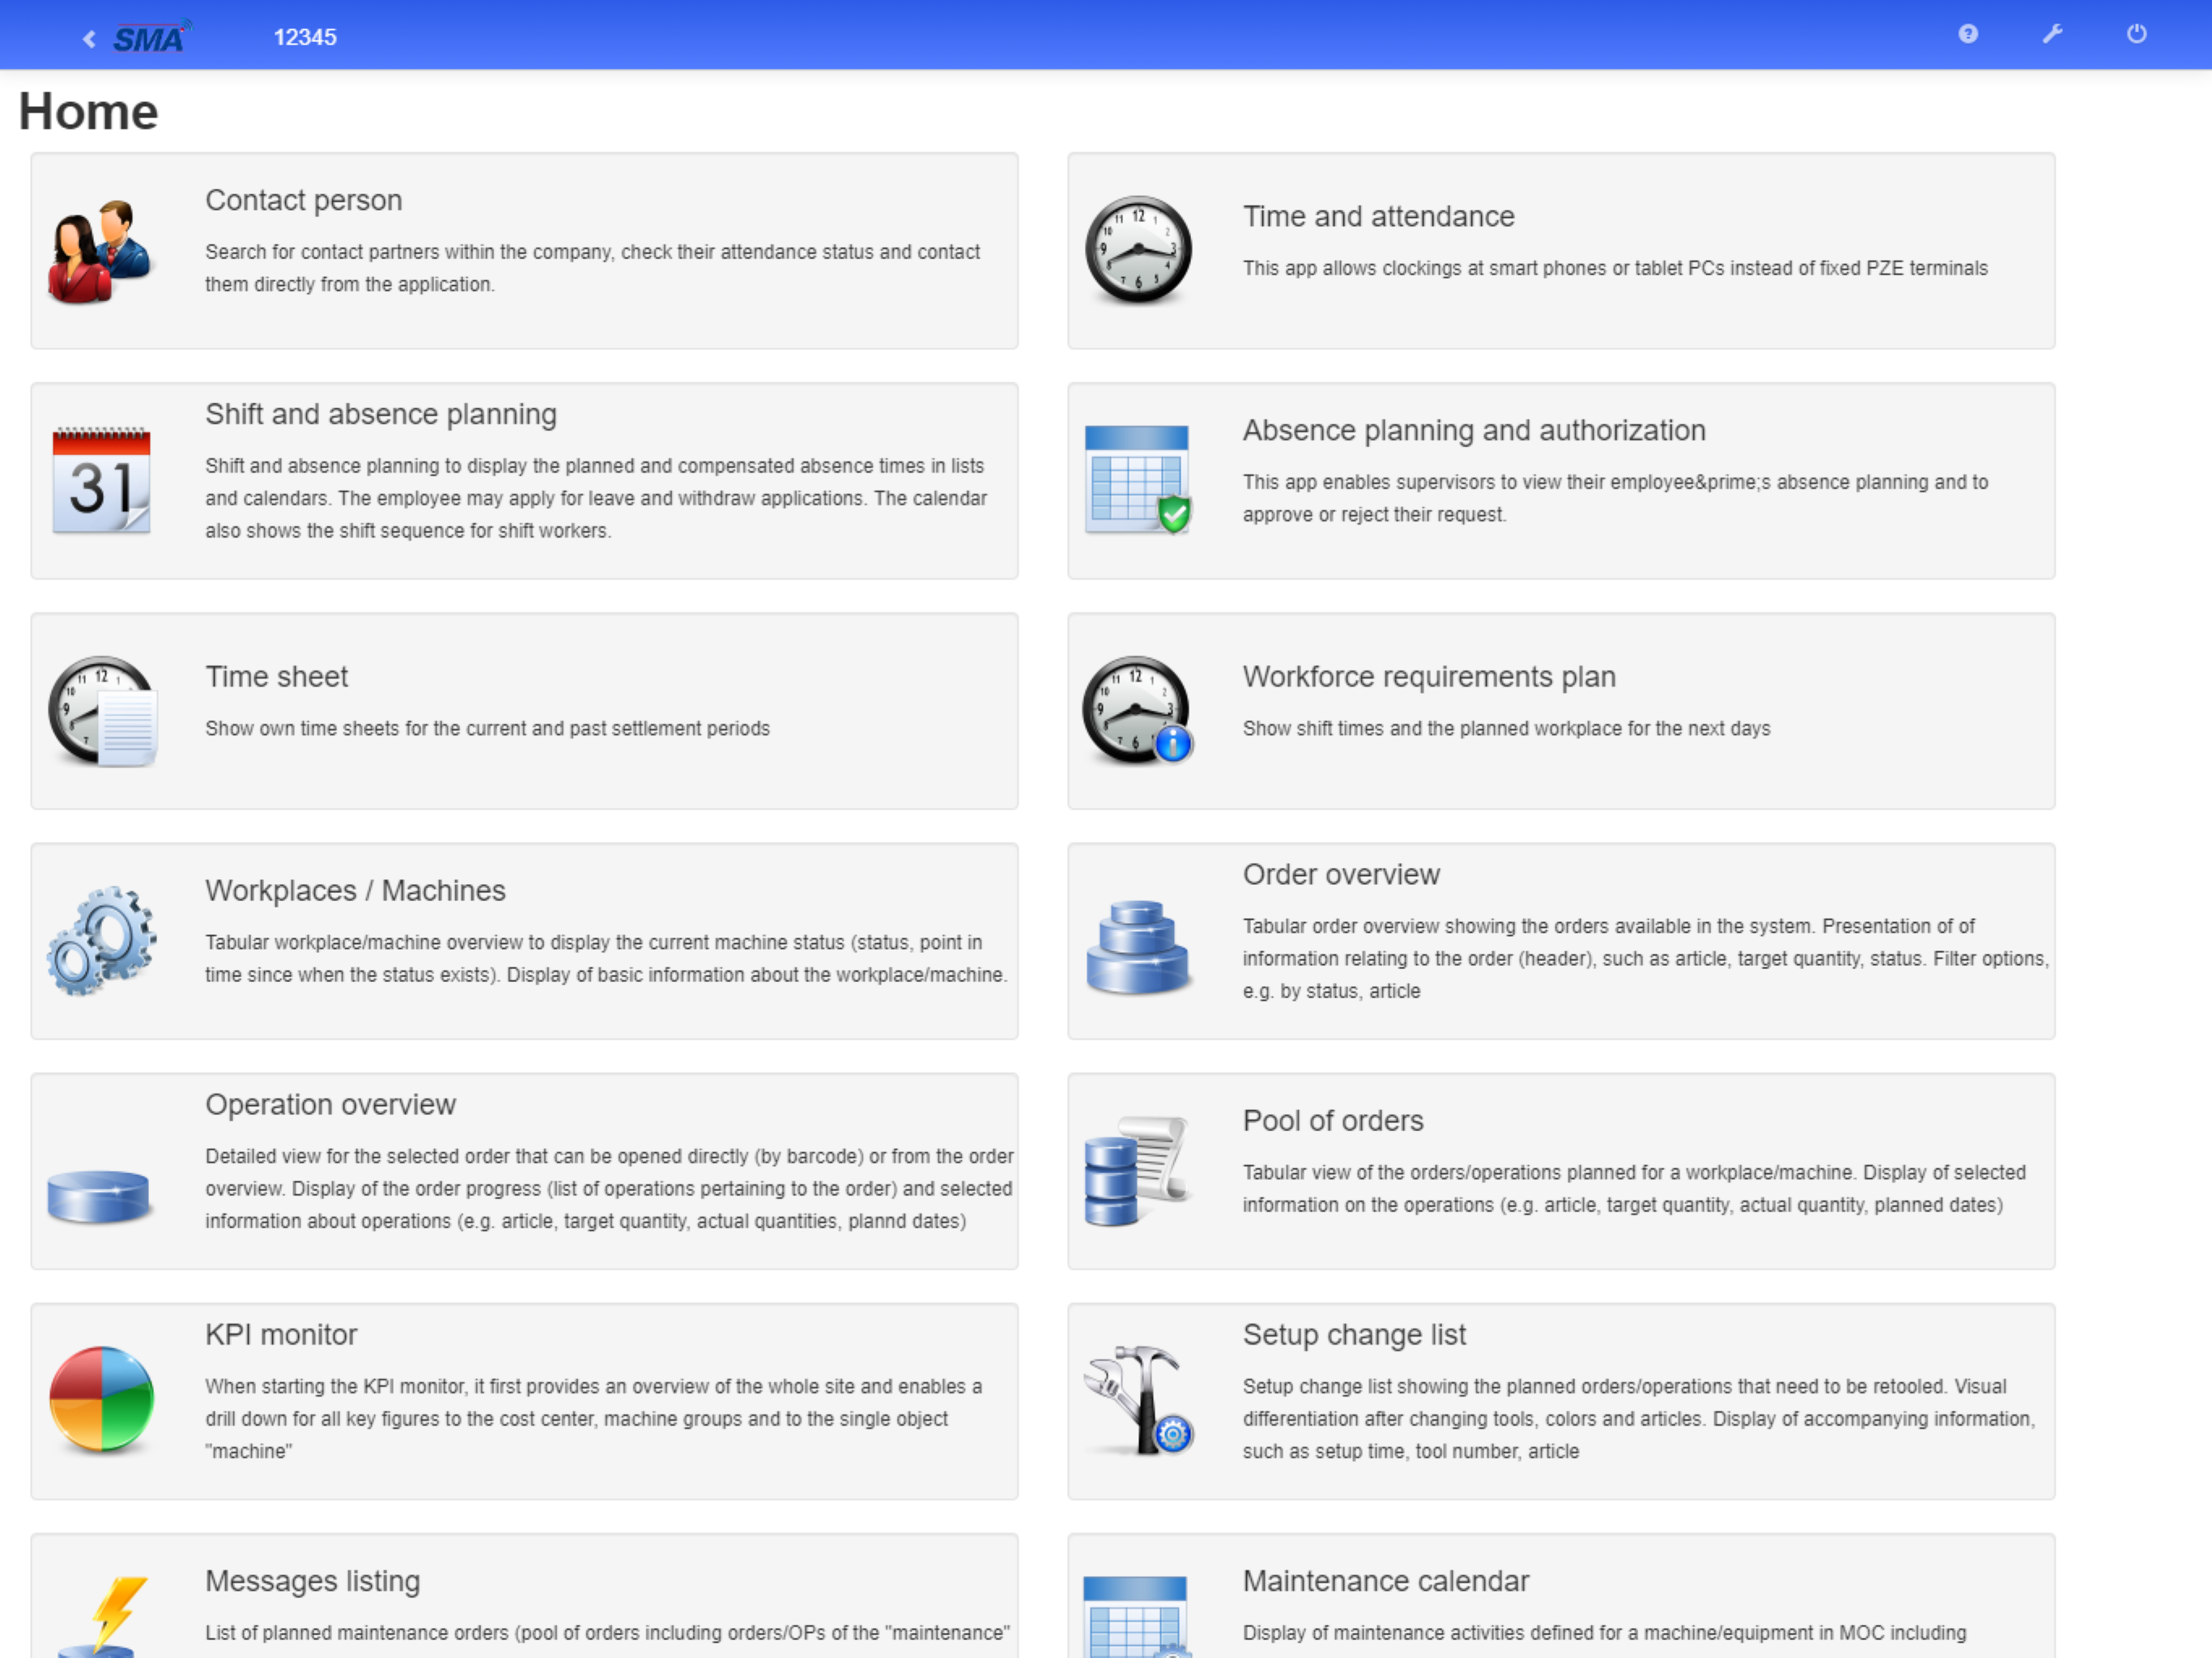2212x1658 pixels.
Task: Click text 'Detailed view for the selected order'
Action: [357, 1156]
